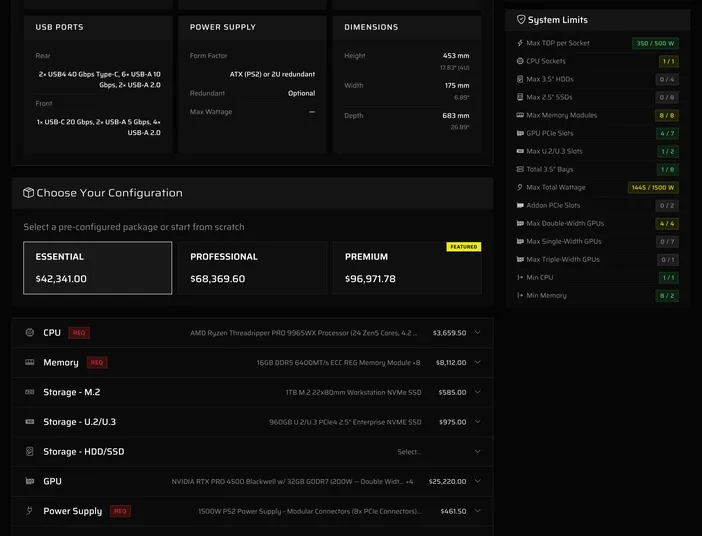Image resolution: width=702 pixels, height=536 pixels.
Task: Click the 960GB U.2/U.3 PCIe4 Enterprise NVME SSD text
Action: coord(345,422)
